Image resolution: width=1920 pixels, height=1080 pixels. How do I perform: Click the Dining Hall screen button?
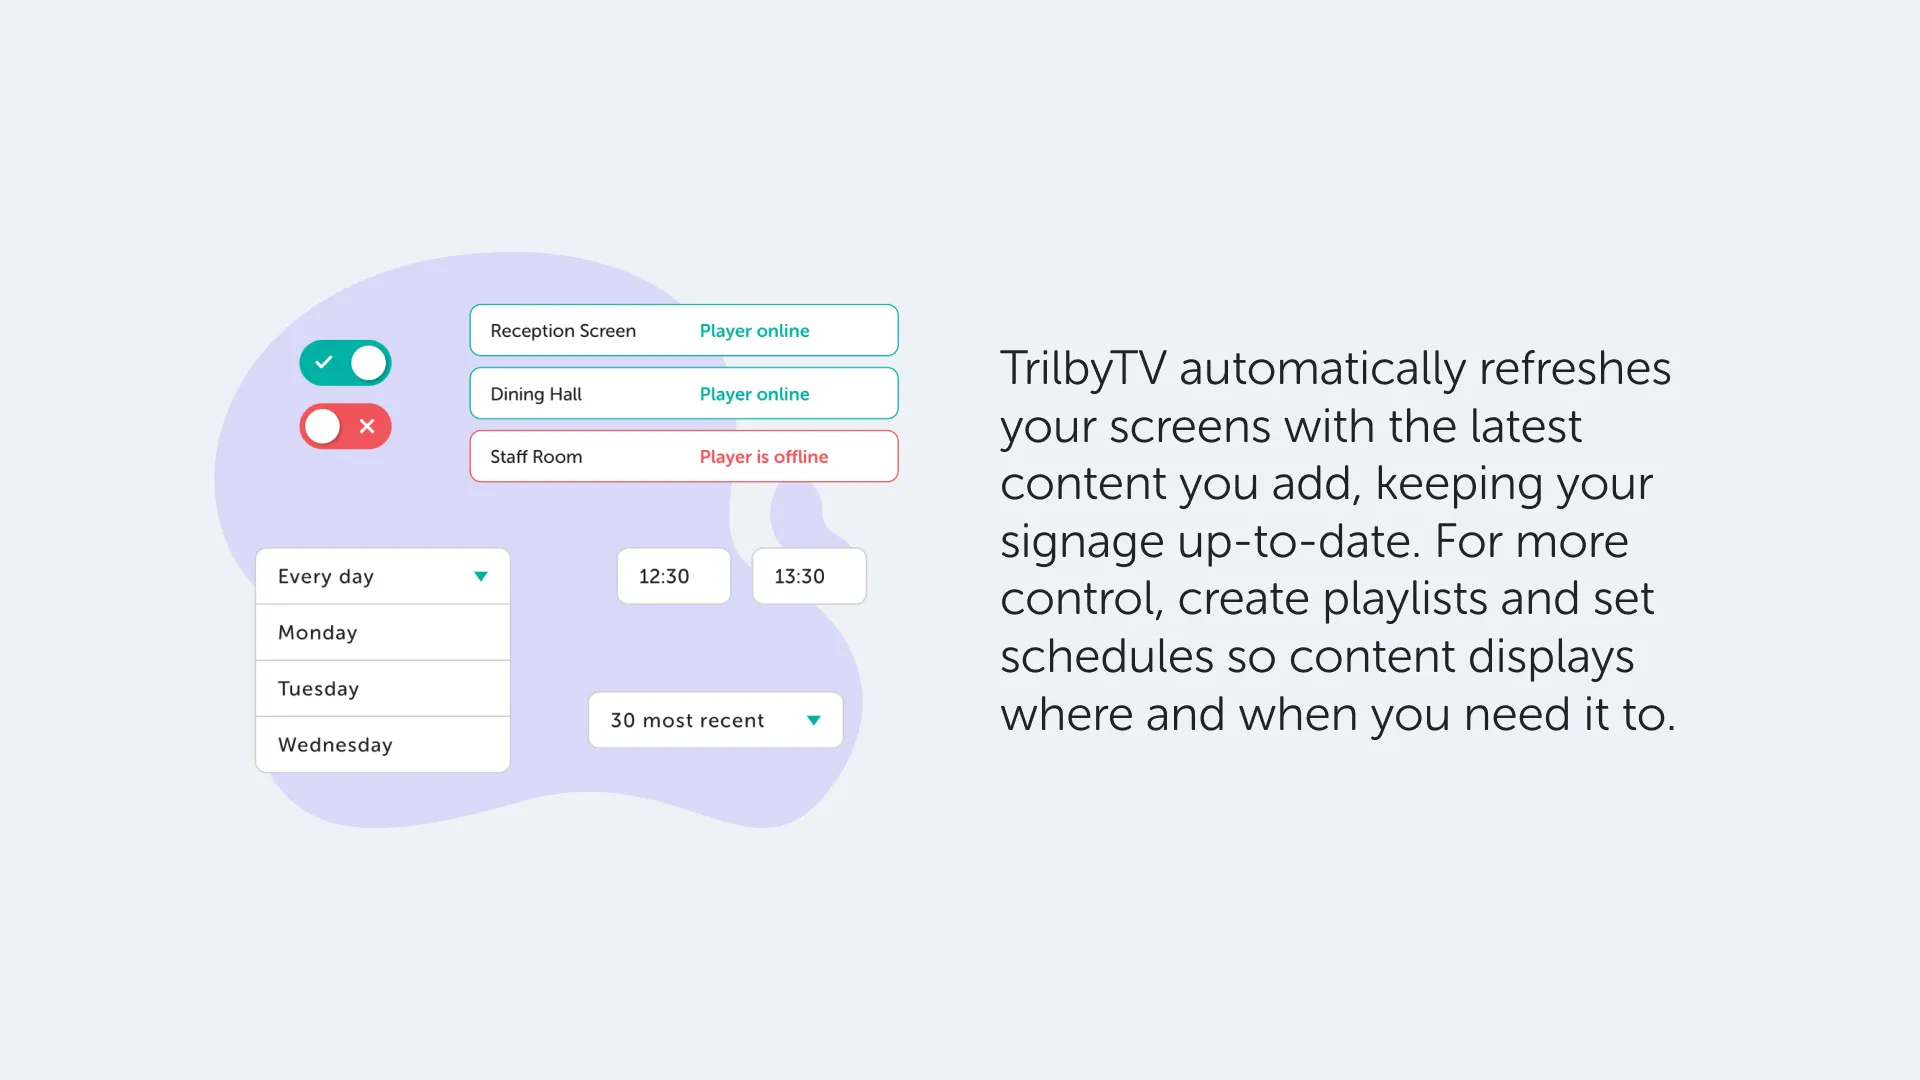684,393
